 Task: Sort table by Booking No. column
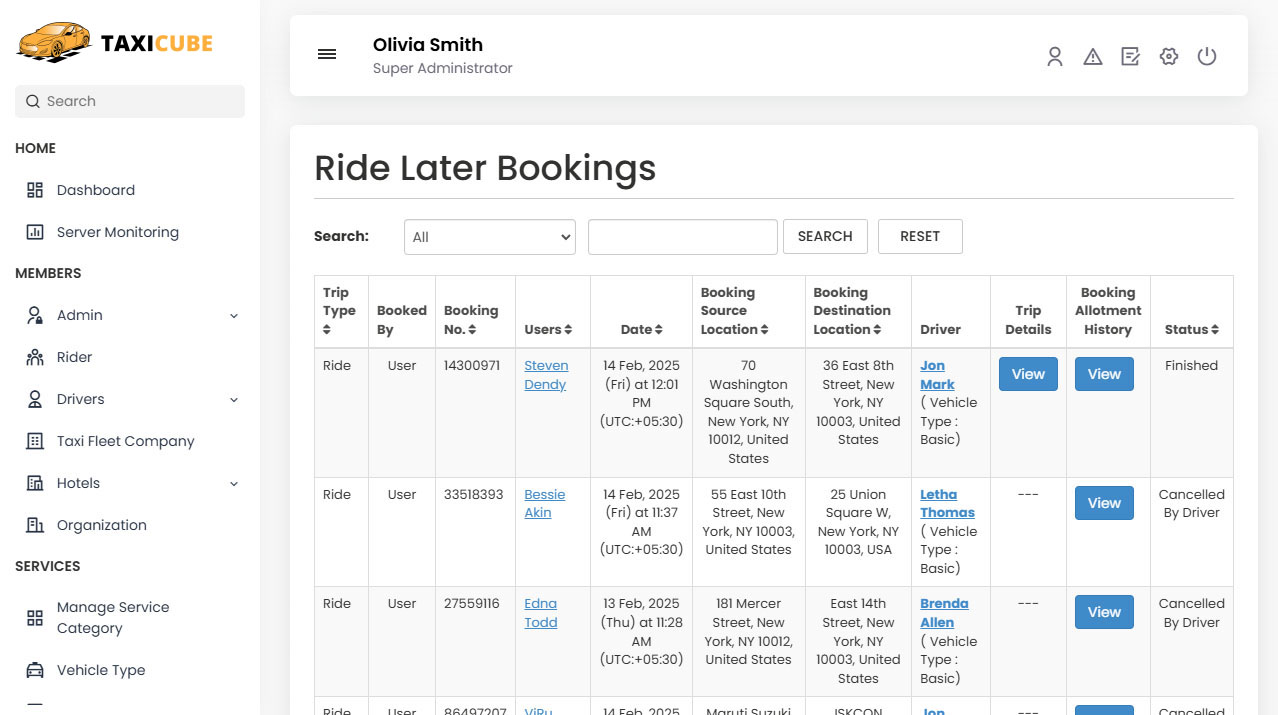coord(471,329)
